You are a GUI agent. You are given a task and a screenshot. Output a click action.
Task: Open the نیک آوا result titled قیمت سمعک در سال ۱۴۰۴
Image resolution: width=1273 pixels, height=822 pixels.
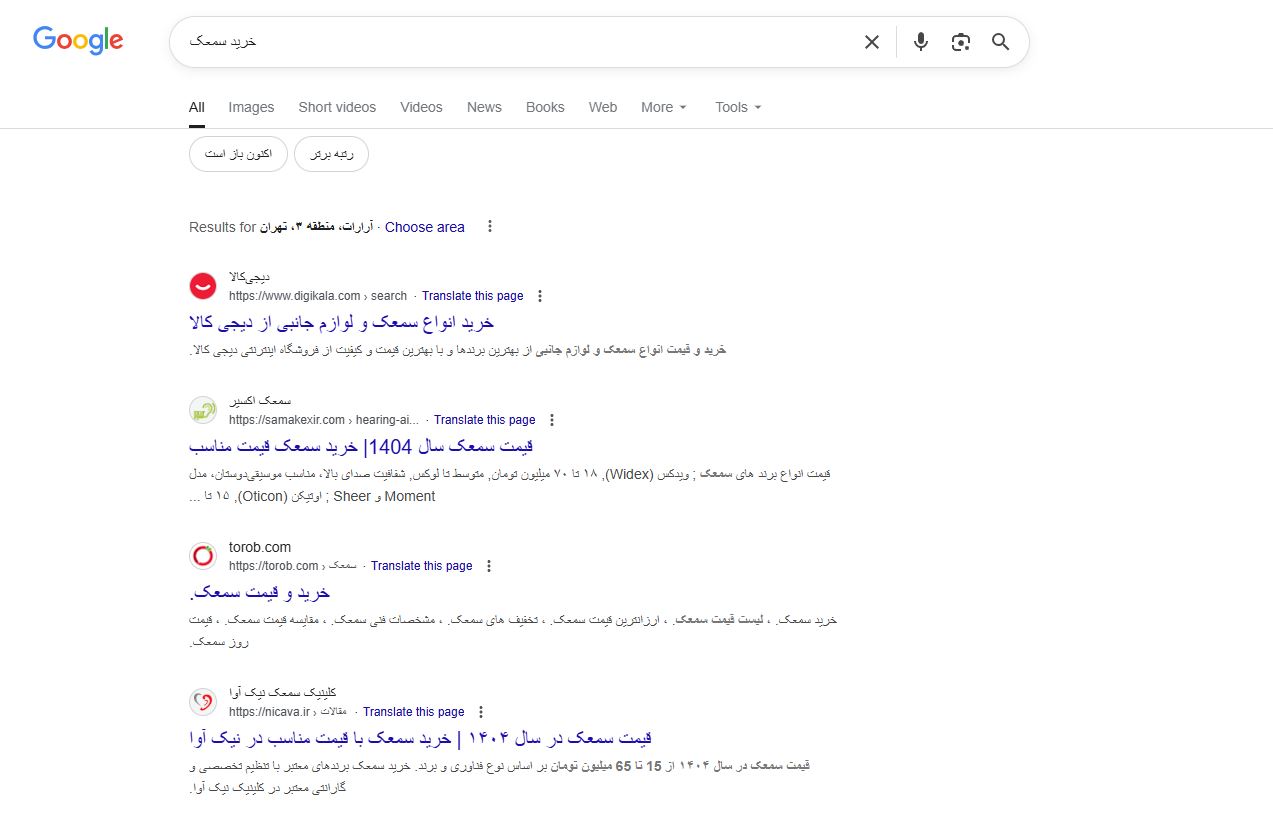click(420, 738)
